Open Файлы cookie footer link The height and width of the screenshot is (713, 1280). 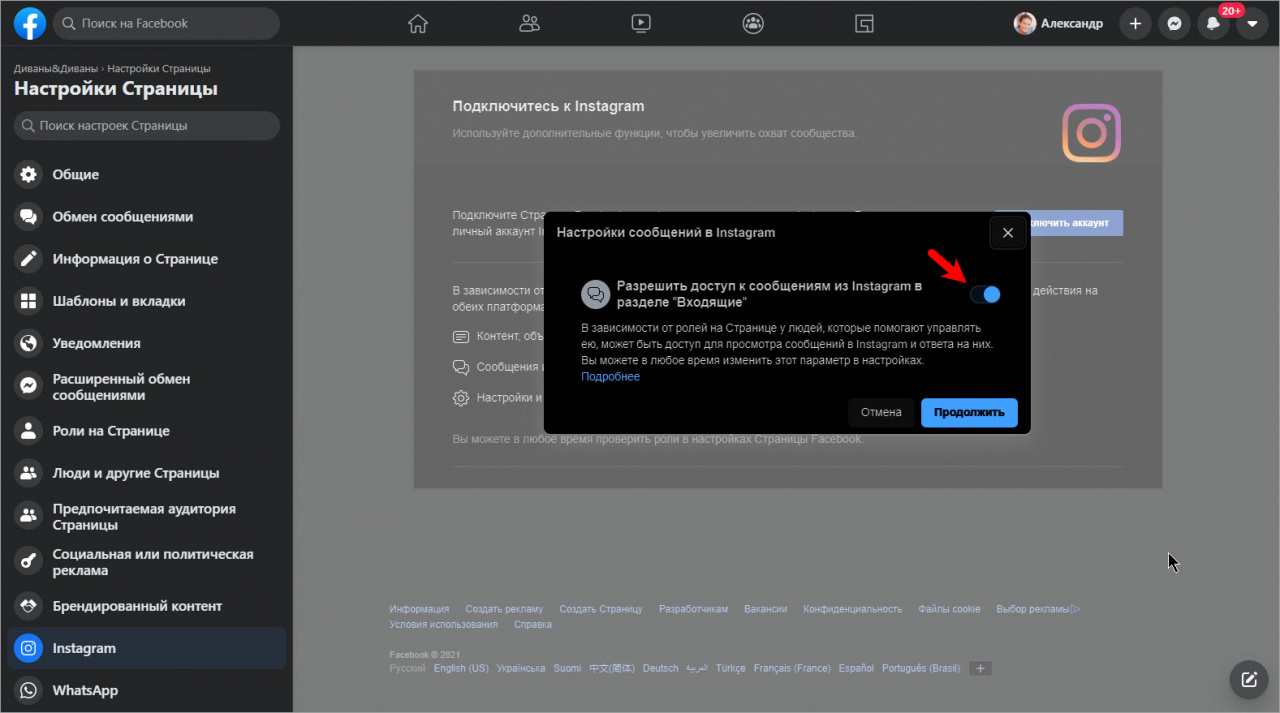pos(949,609)
